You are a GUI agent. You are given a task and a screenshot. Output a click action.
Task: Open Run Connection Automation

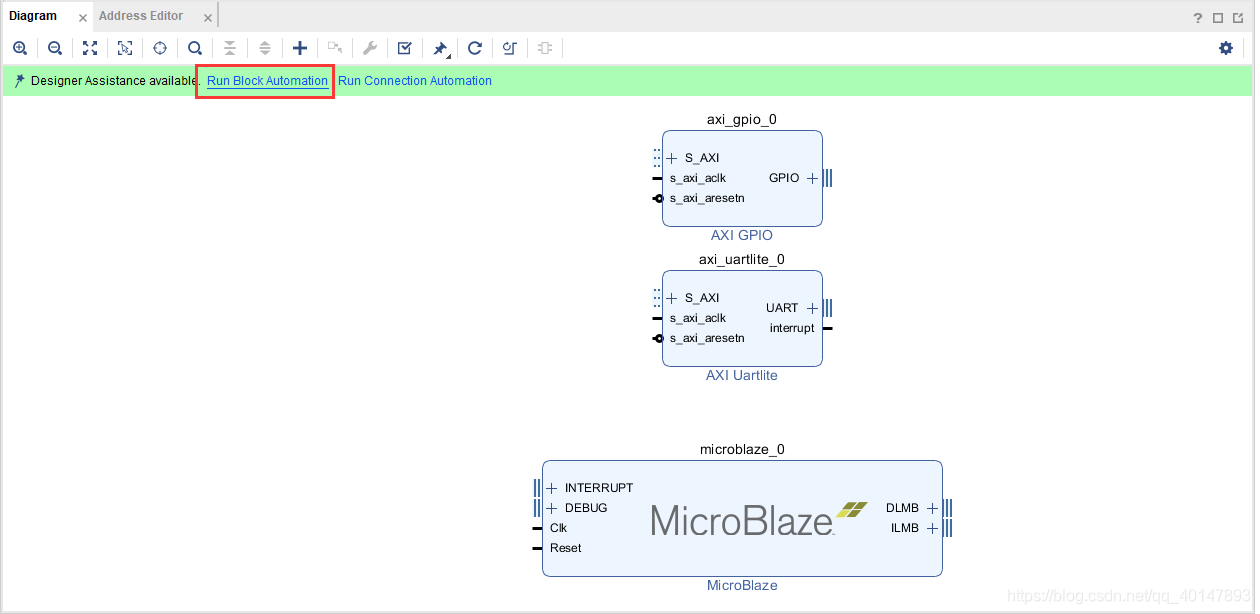pyautogui.click(x=415, y=80)
